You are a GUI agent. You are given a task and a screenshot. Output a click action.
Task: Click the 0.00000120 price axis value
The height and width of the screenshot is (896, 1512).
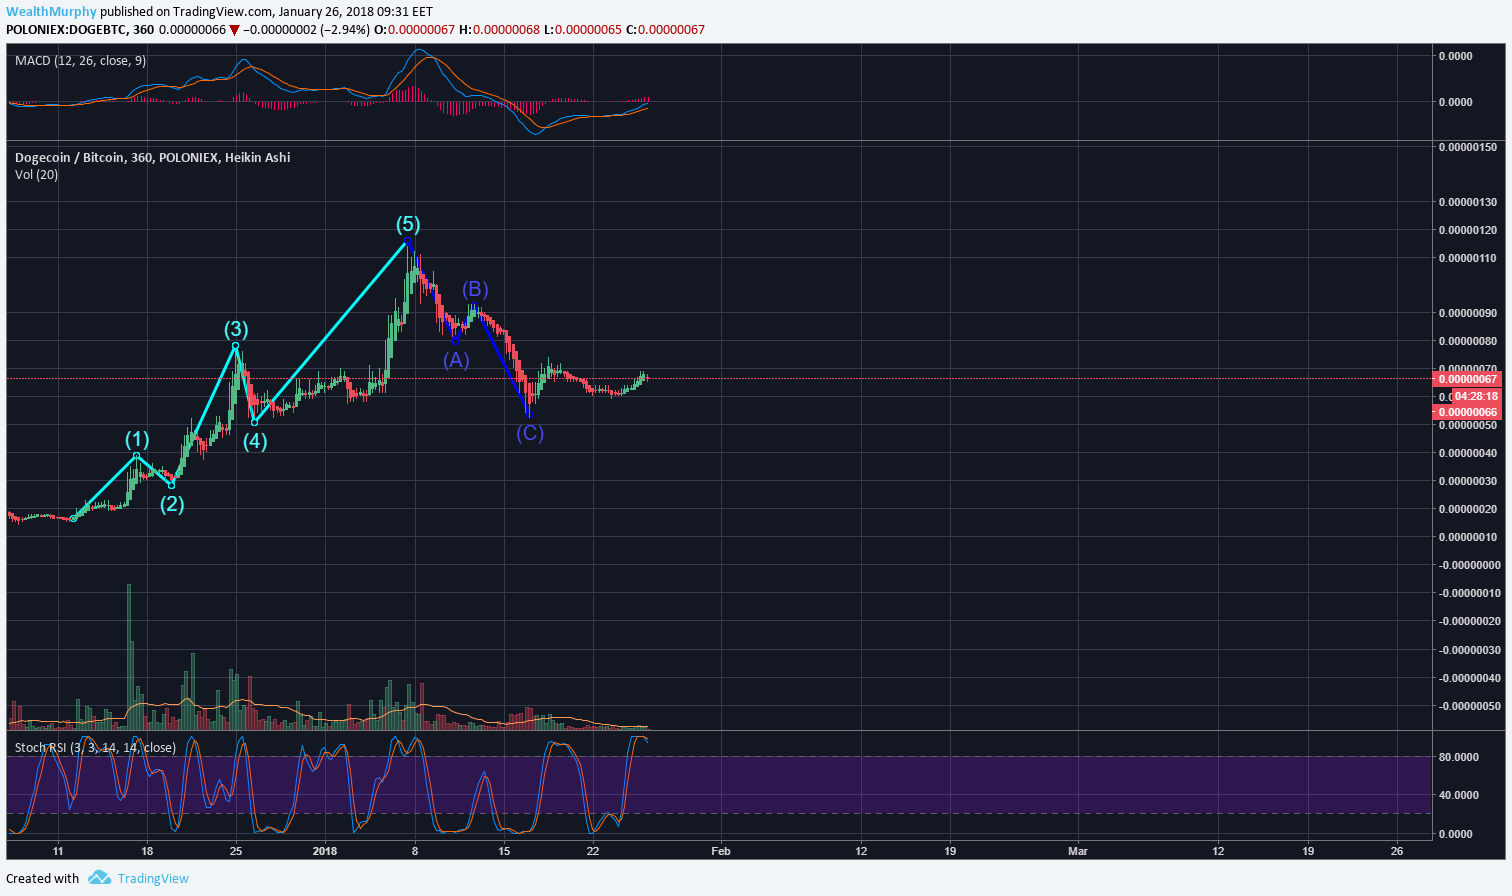click(1468, 230)
